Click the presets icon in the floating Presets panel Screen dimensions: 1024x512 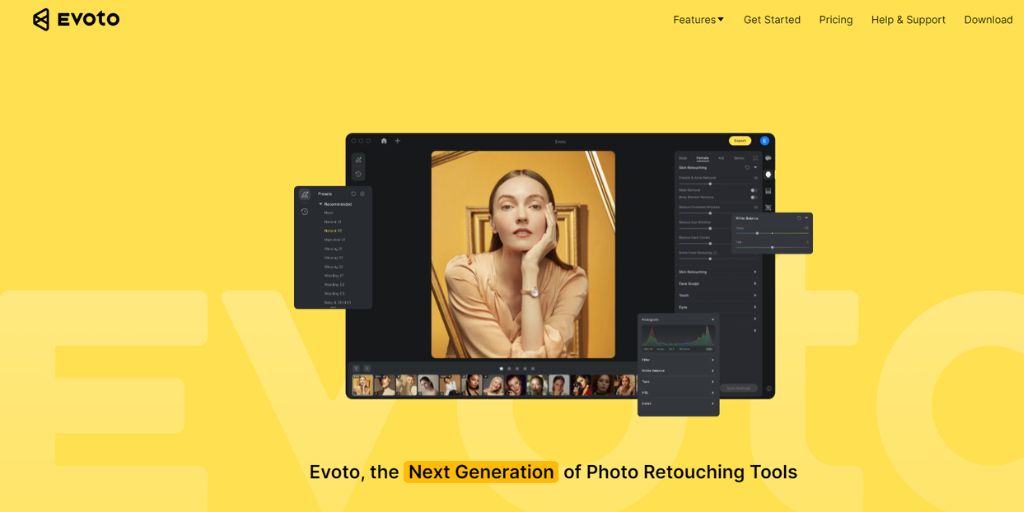[x=304, y=195]
